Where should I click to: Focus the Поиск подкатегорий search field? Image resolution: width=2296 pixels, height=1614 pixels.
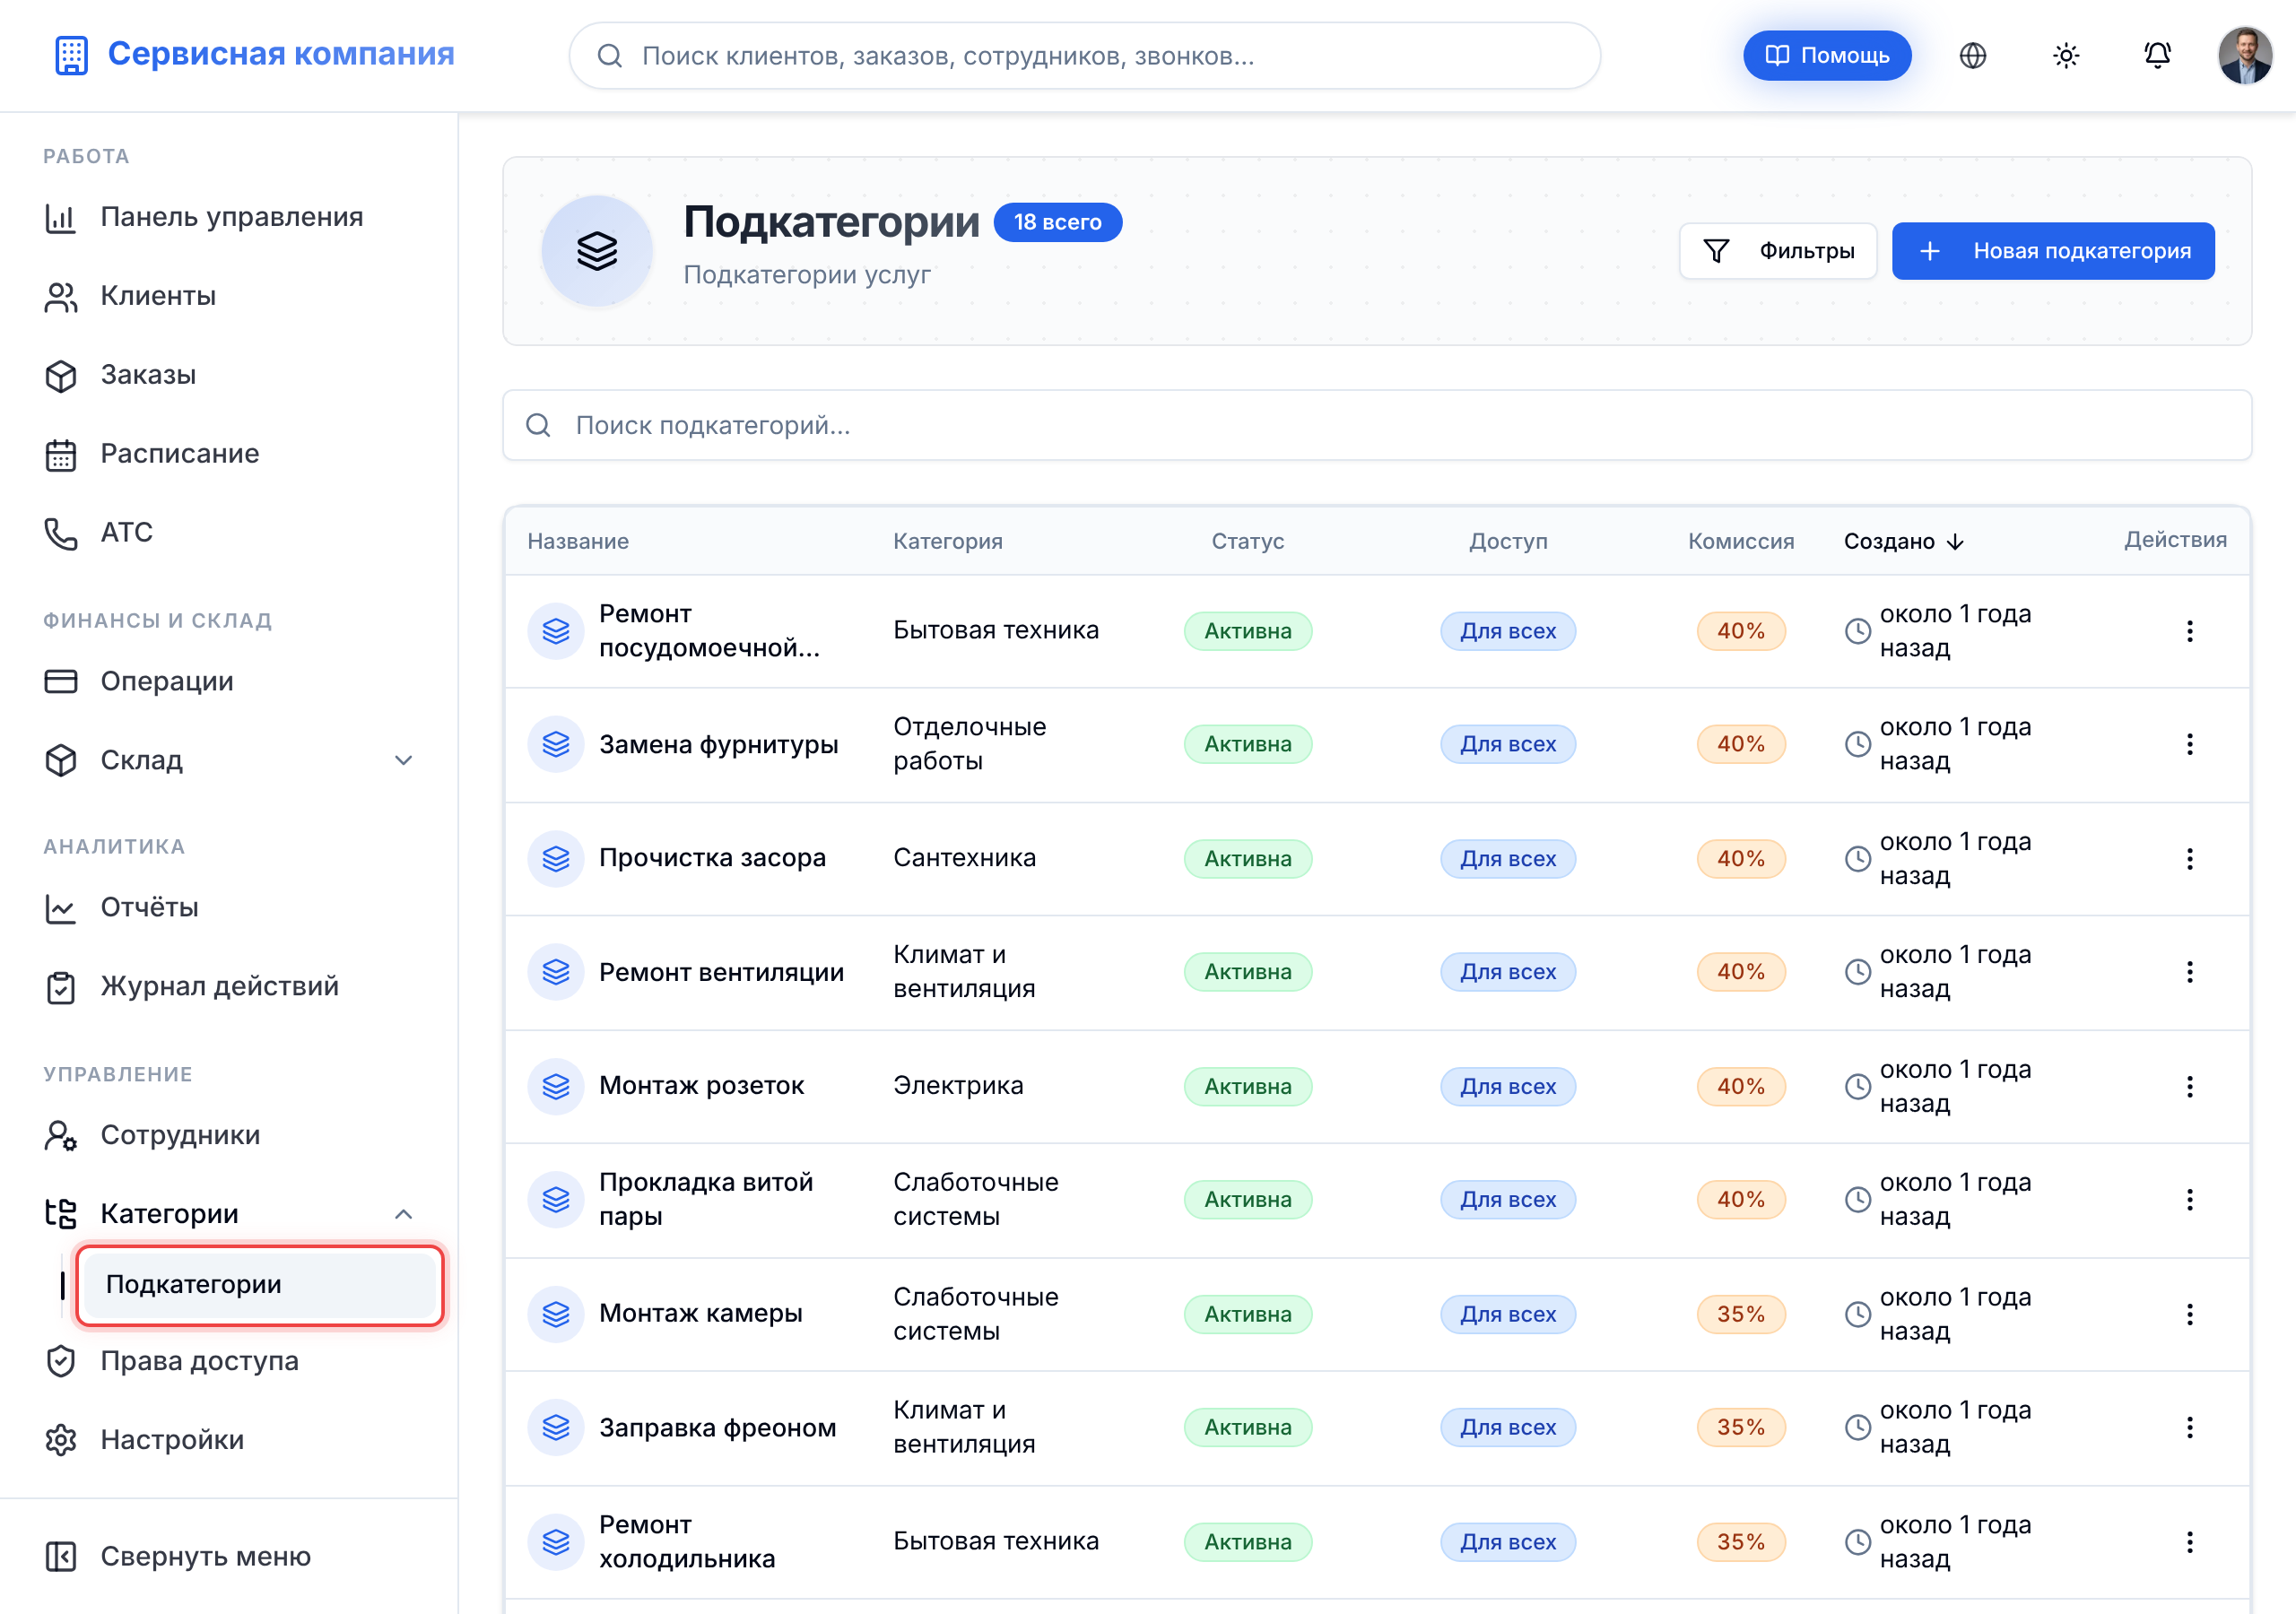click(x=1377, y=425)
